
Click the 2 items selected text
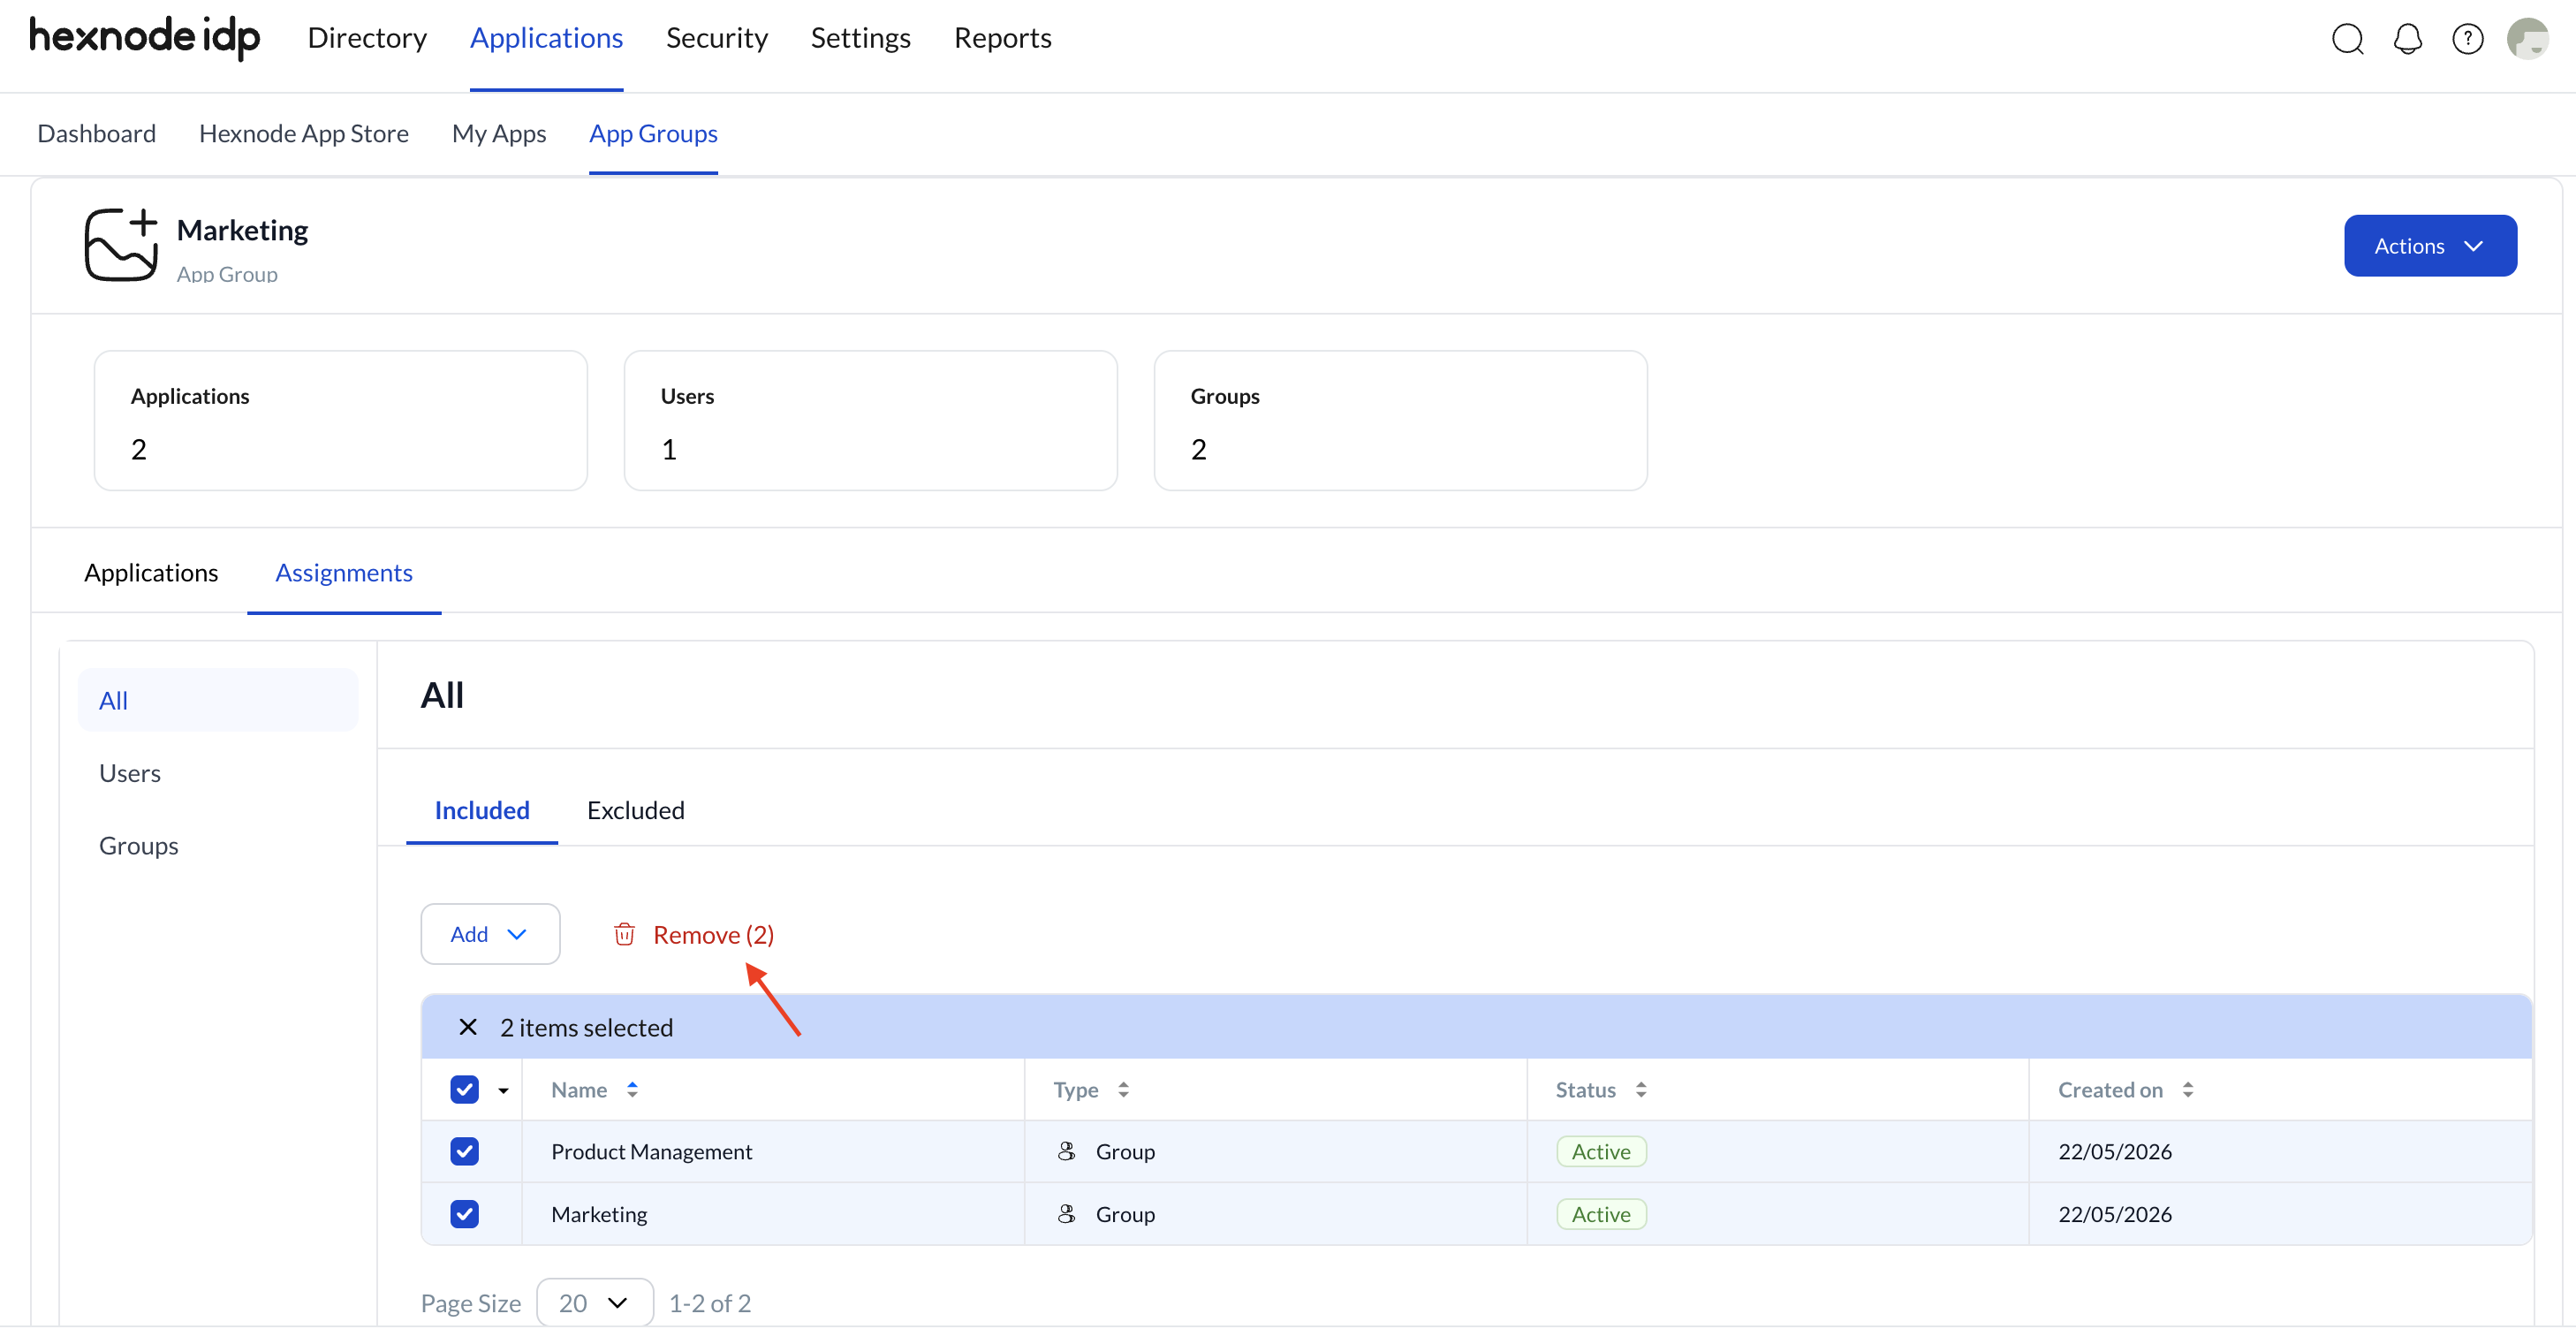point(586,1027)
